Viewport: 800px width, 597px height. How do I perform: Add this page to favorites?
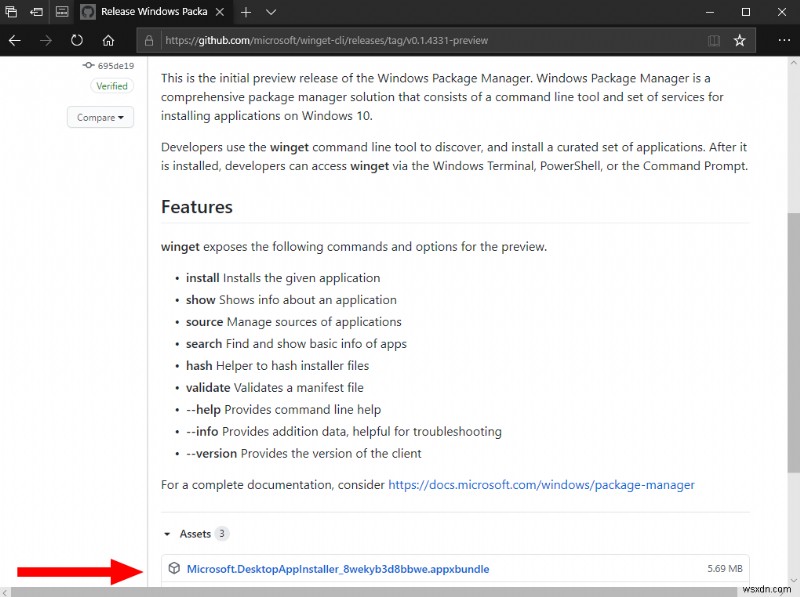(x=740, y=40)
